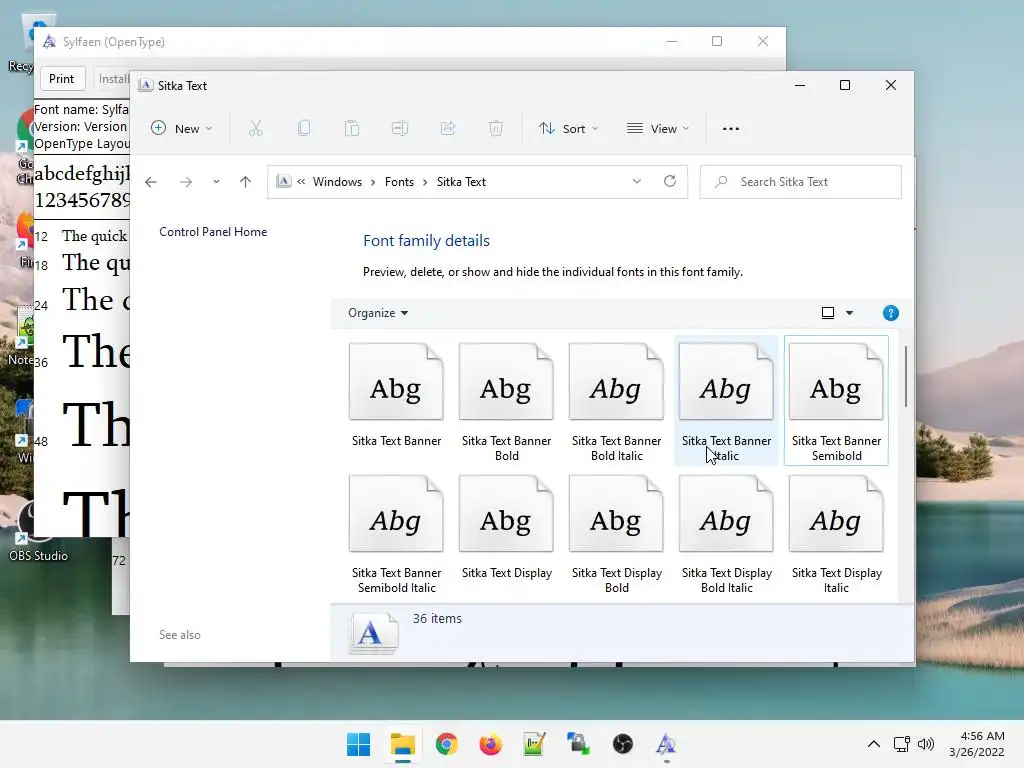Open Notepad++ taskbar icon
This screenshot has height=768, width=1024.
[x=534, y=744]
